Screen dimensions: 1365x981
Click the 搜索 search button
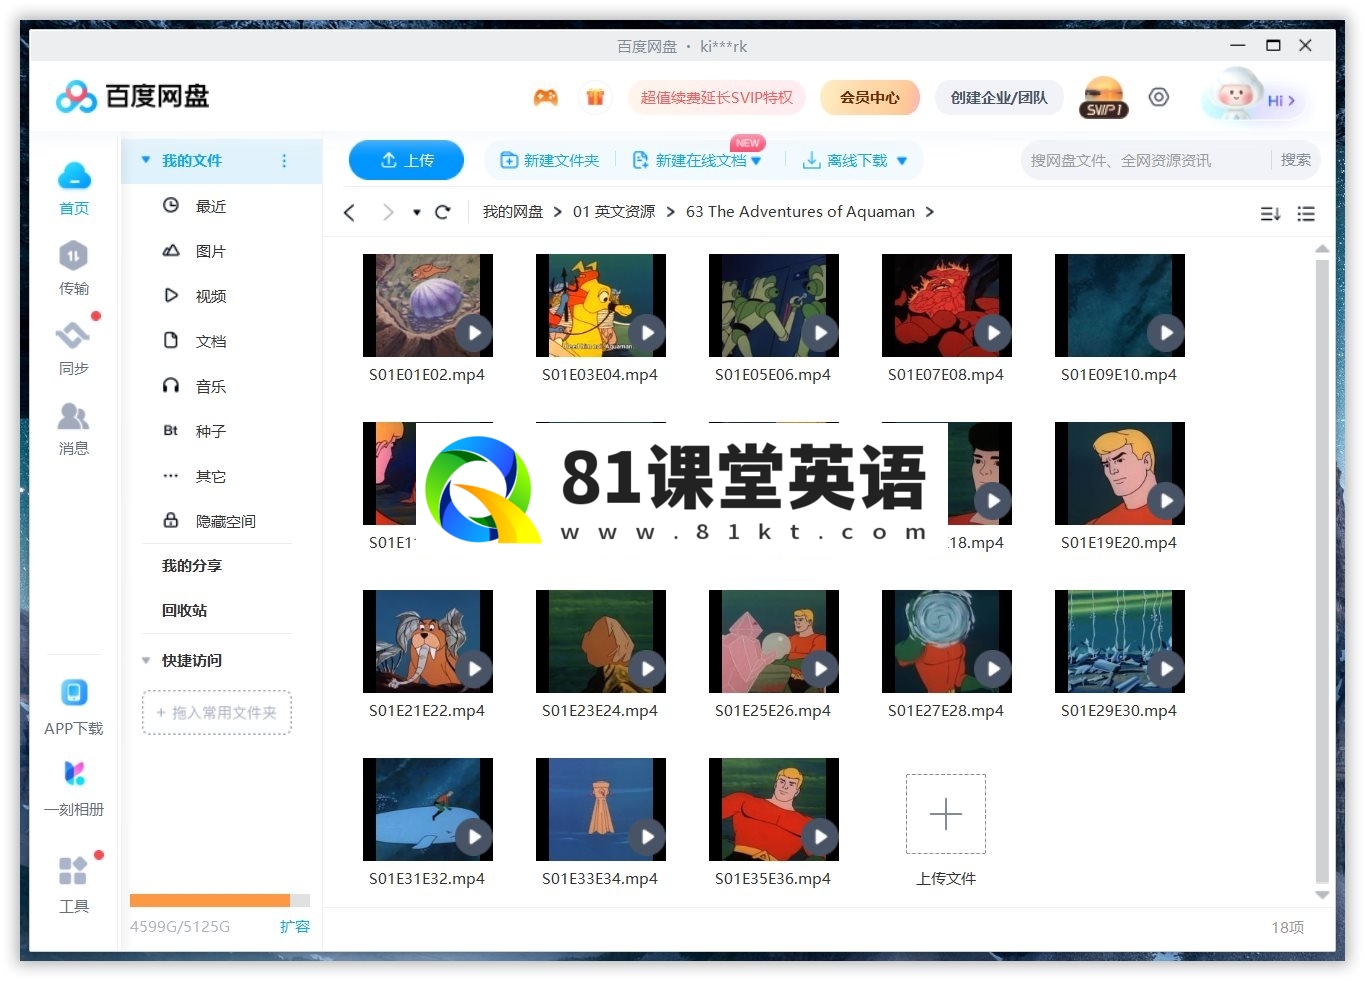[1296, 160]
